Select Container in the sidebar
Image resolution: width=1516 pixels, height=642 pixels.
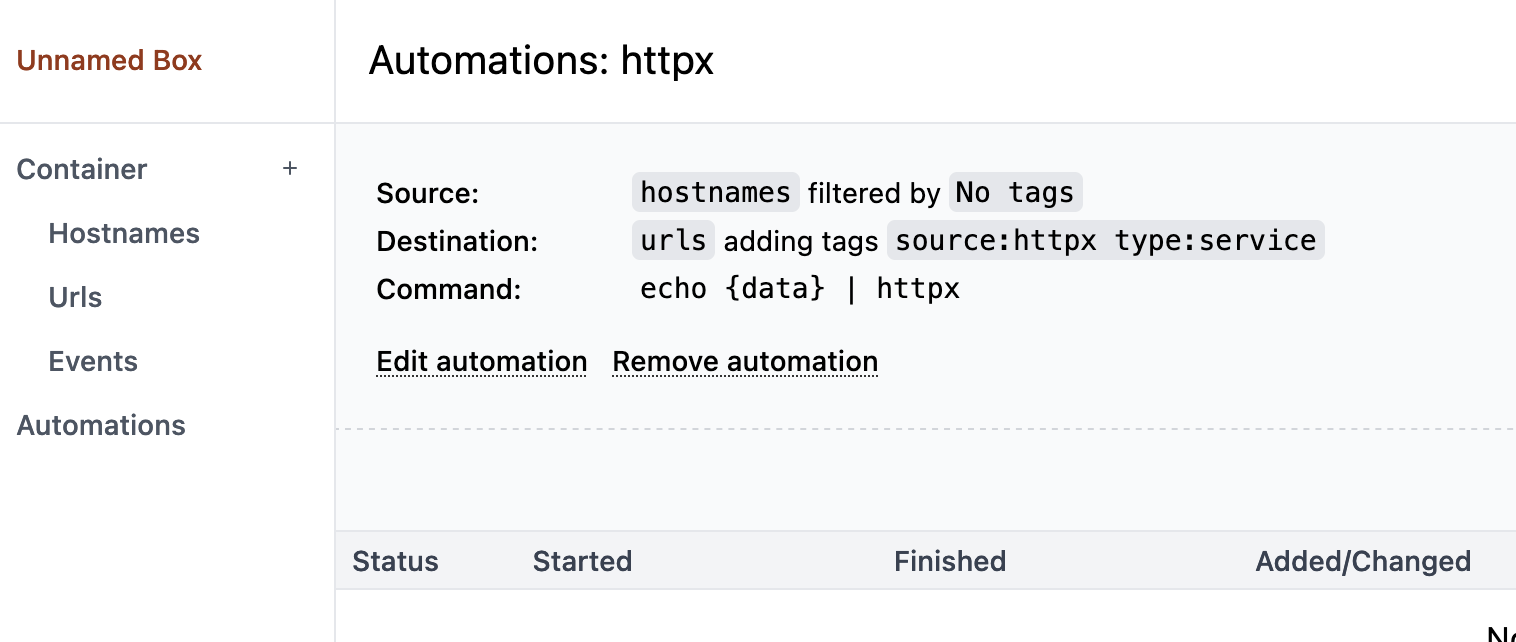click(x=82, y=169)
